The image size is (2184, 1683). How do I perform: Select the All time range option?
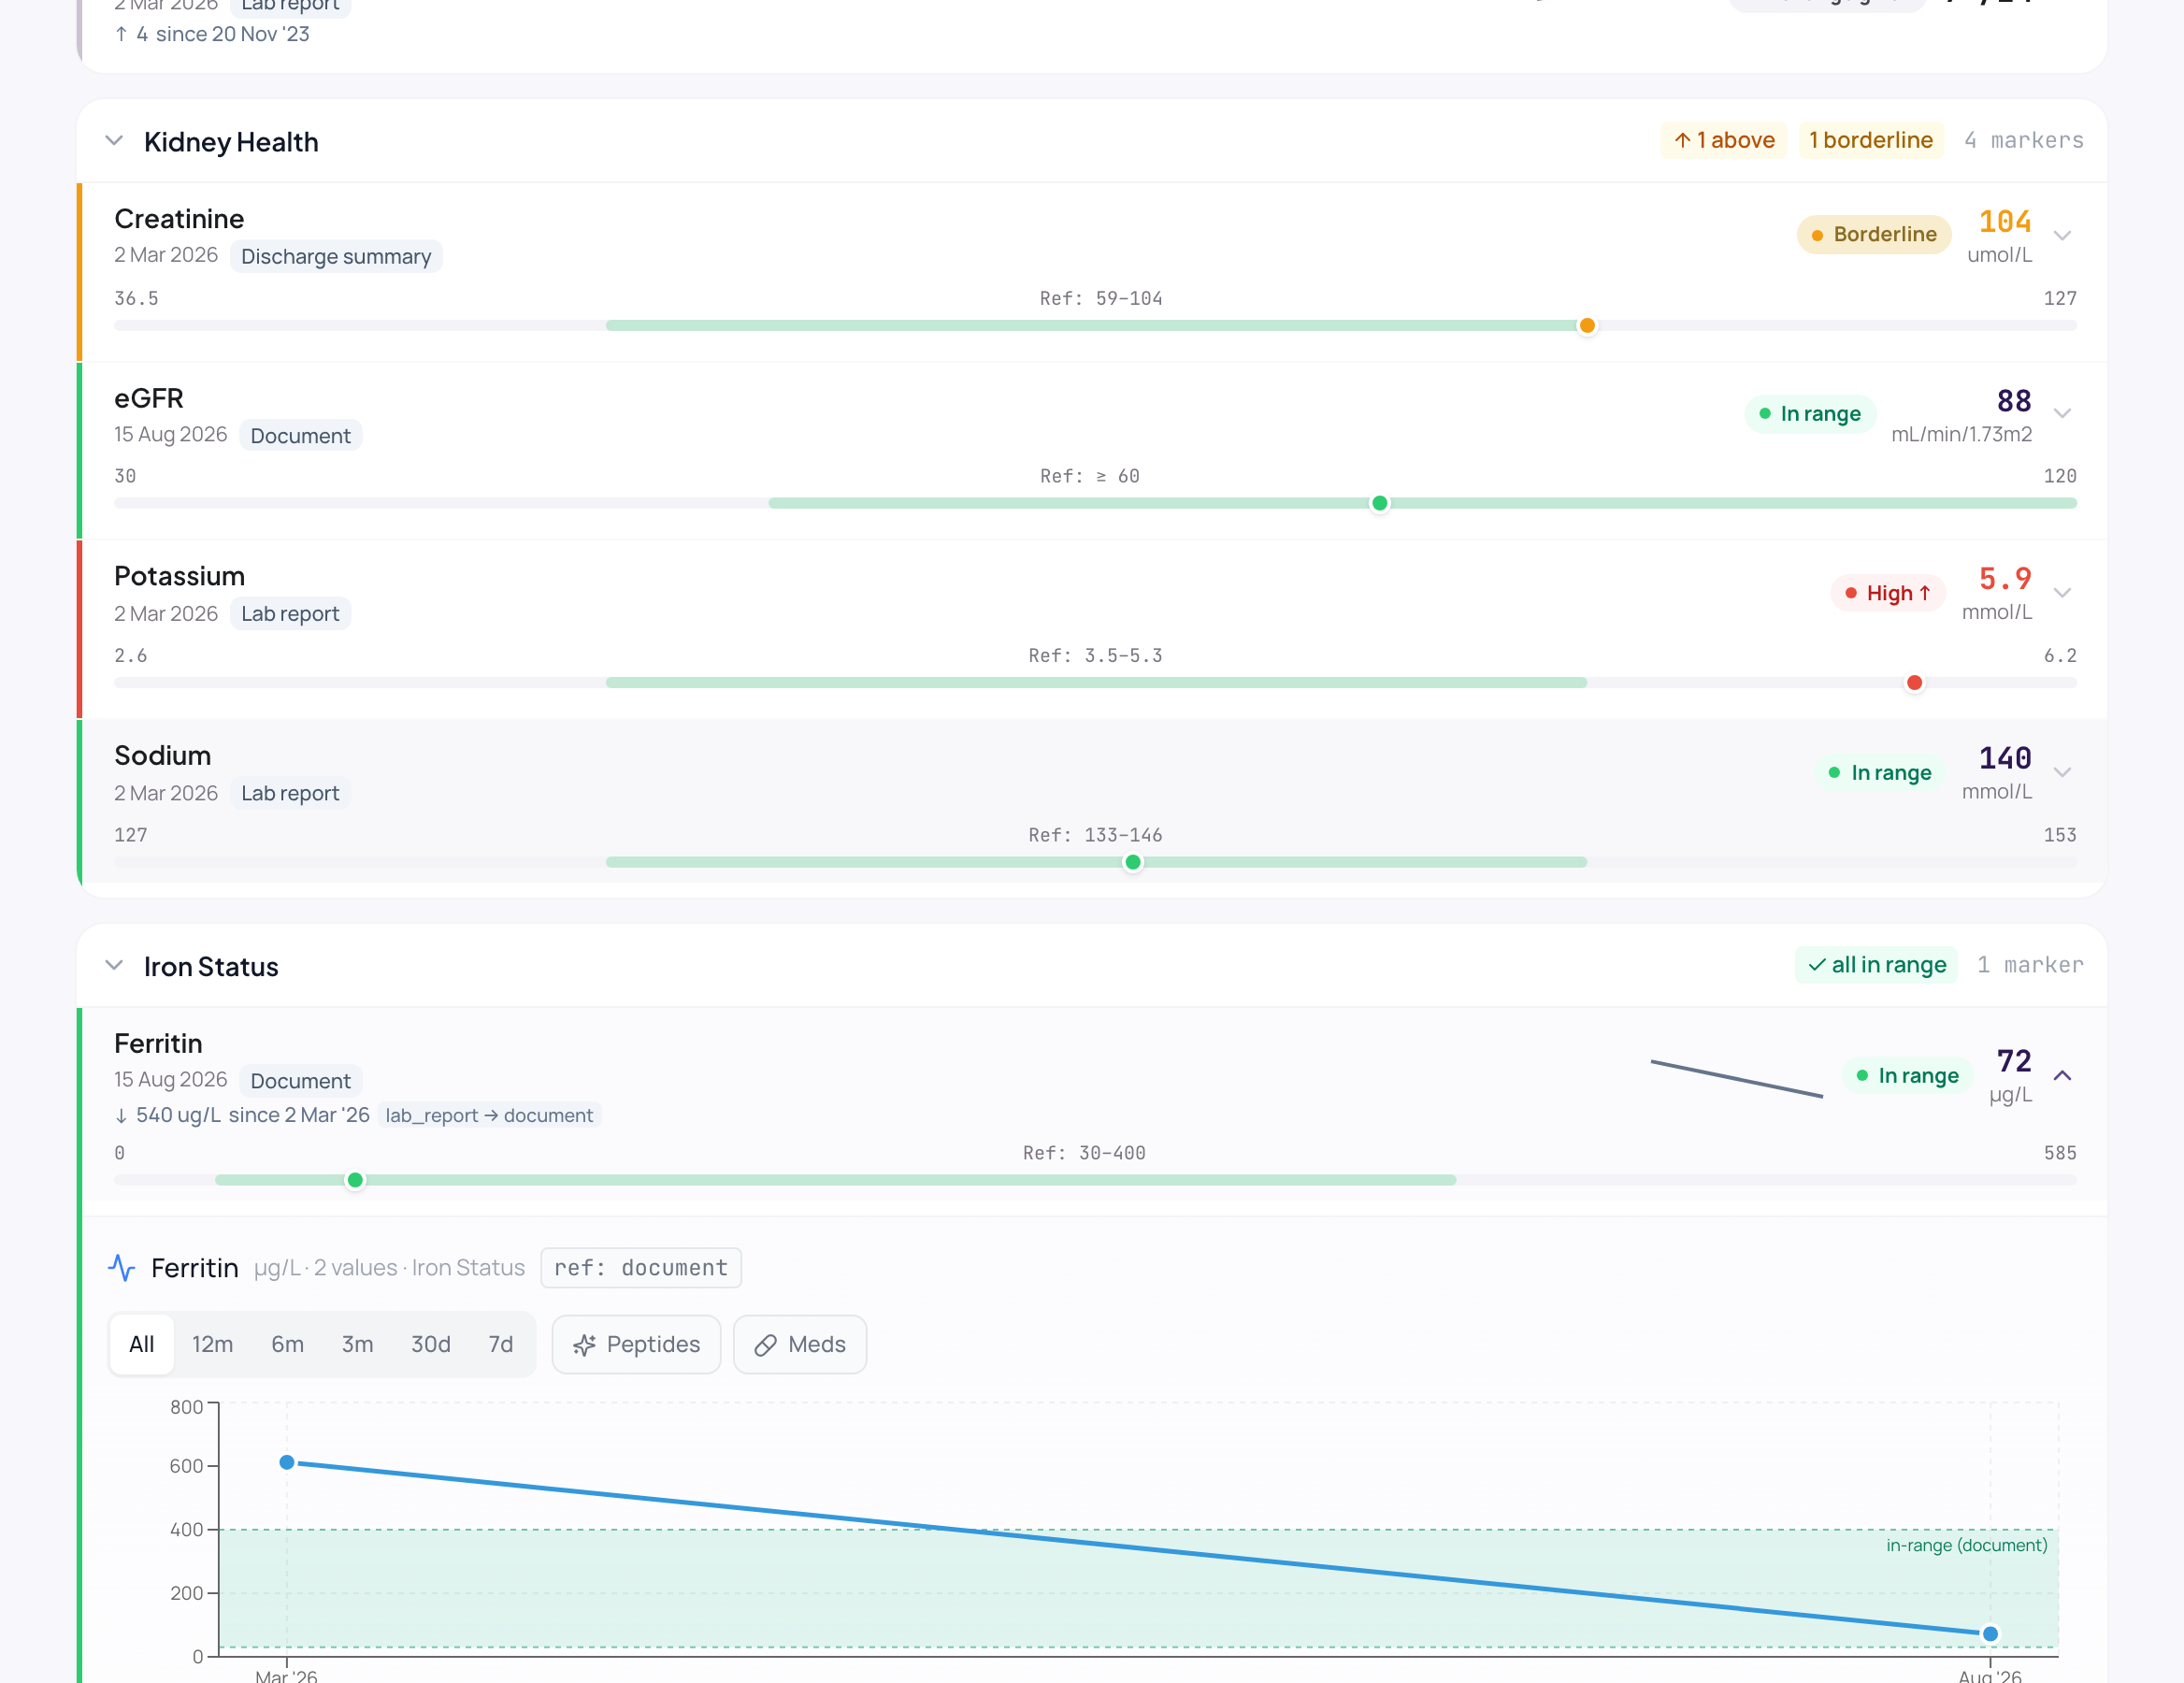pos(142,1344)
